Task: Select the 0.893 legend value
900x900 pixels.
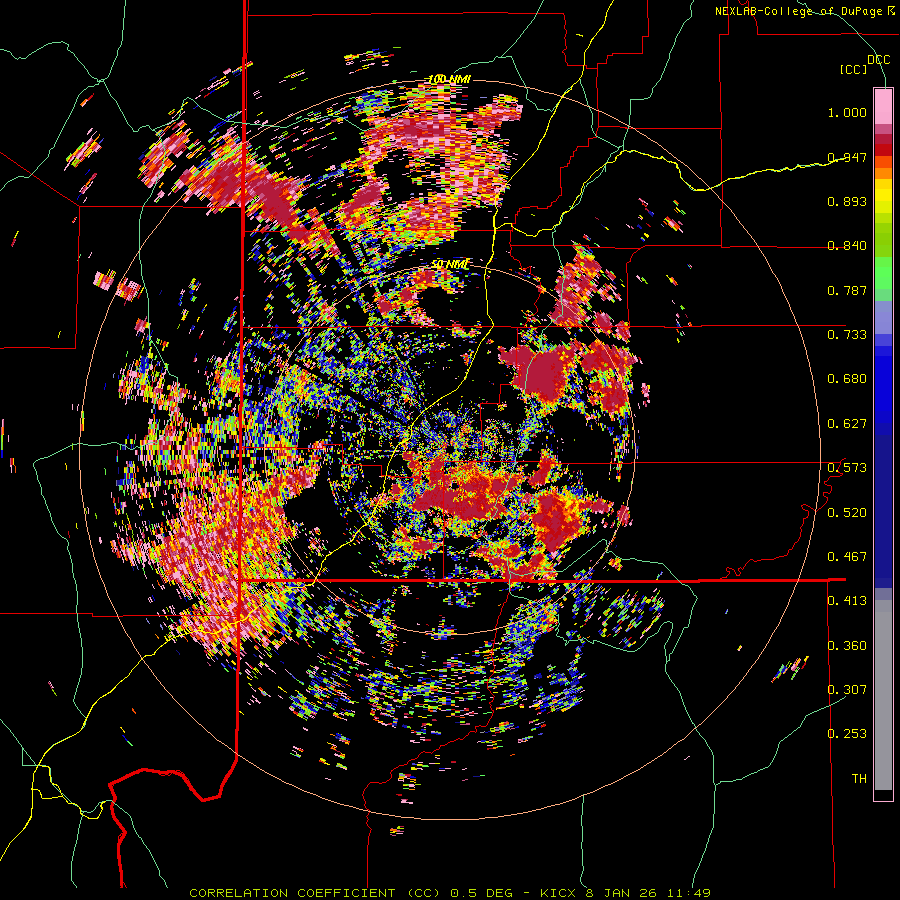Action: pos(847,201)
